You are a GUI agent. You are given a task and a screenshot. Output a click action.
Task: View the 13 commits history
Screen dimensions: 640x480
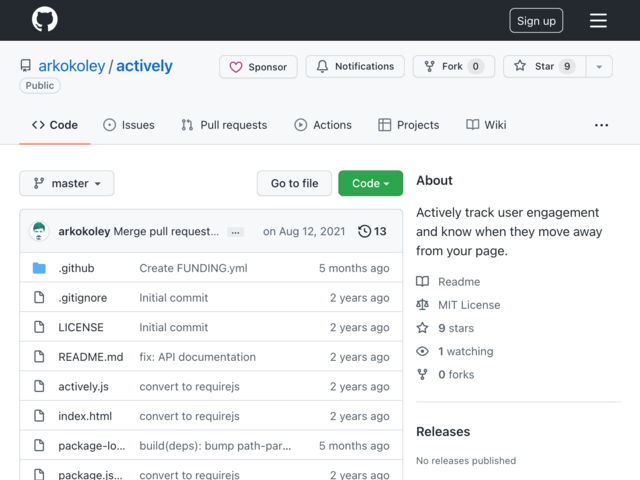click(372, 231)
